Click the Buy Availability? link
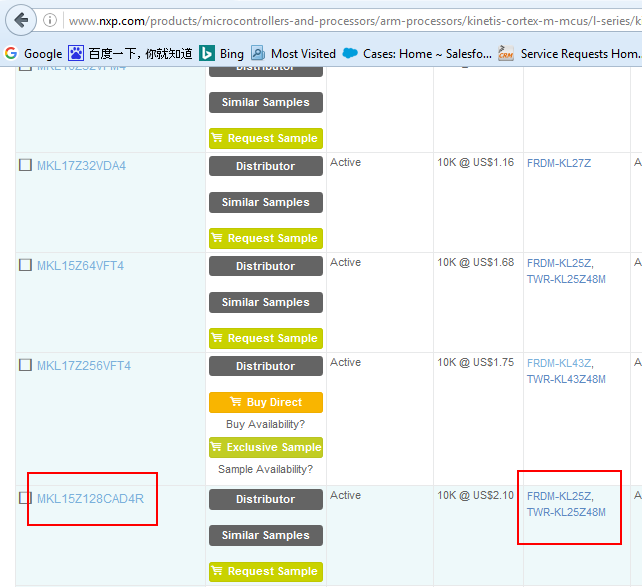This screenshot has height=587, width=642. click(x=265, y=424)
